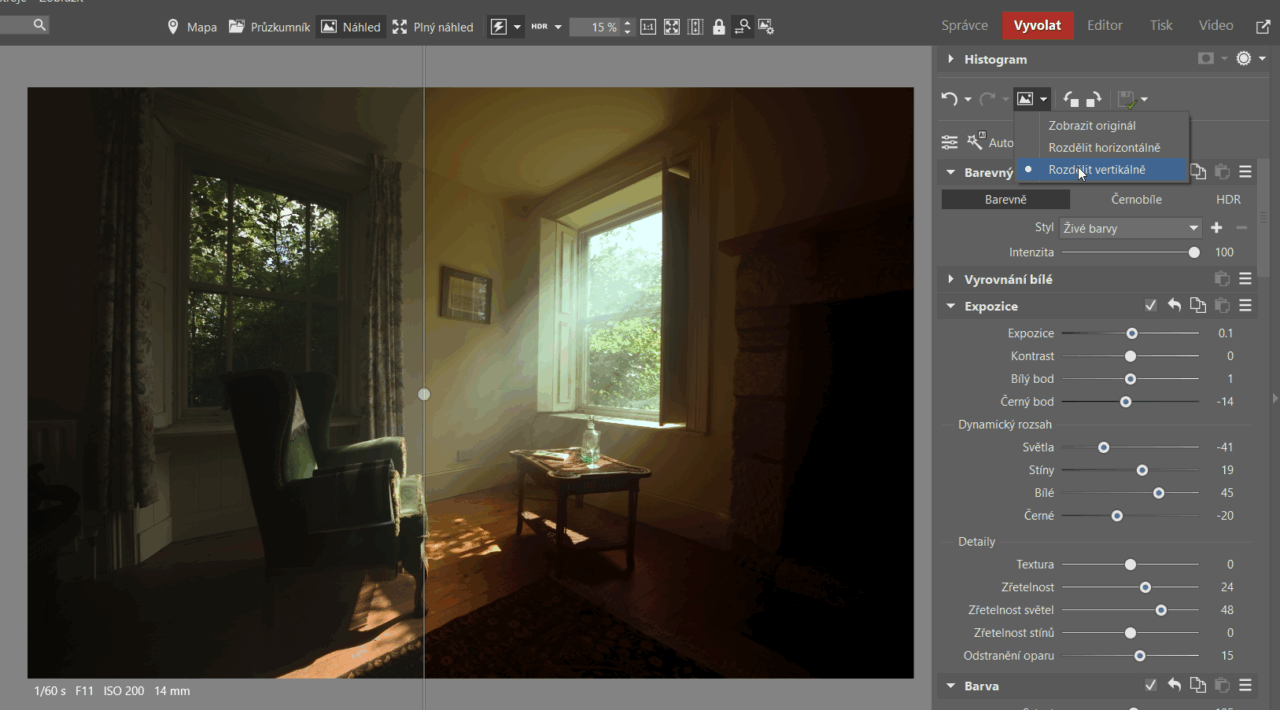Rotate the image left
This screenshot has height=710, width=1280.
pyautogui.click(x=1071, y=99)
